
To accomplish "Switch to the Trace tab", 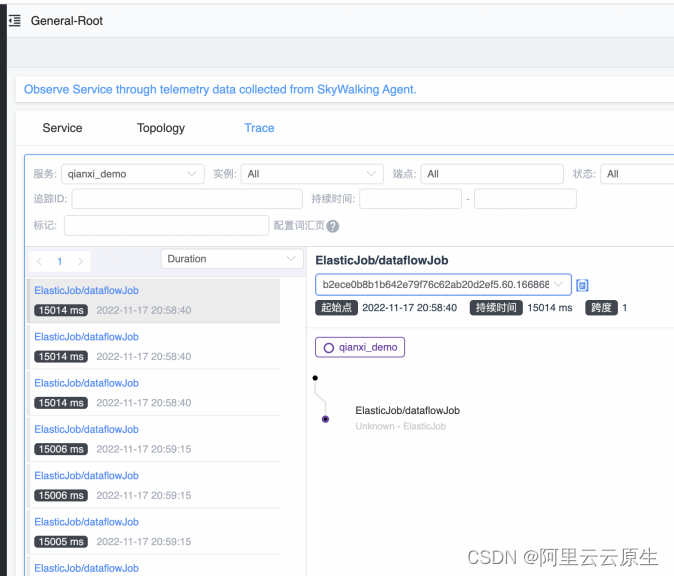I will tap(259, 128).
